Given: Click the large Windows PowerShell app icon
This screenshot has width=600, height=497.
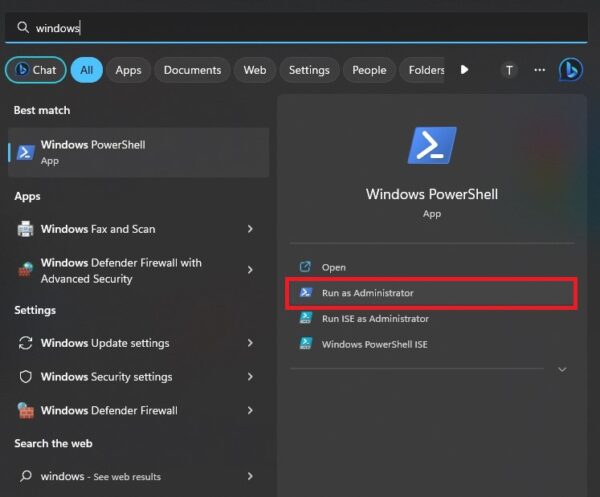Looking at the screenshot, I should [x=431, y=146].
